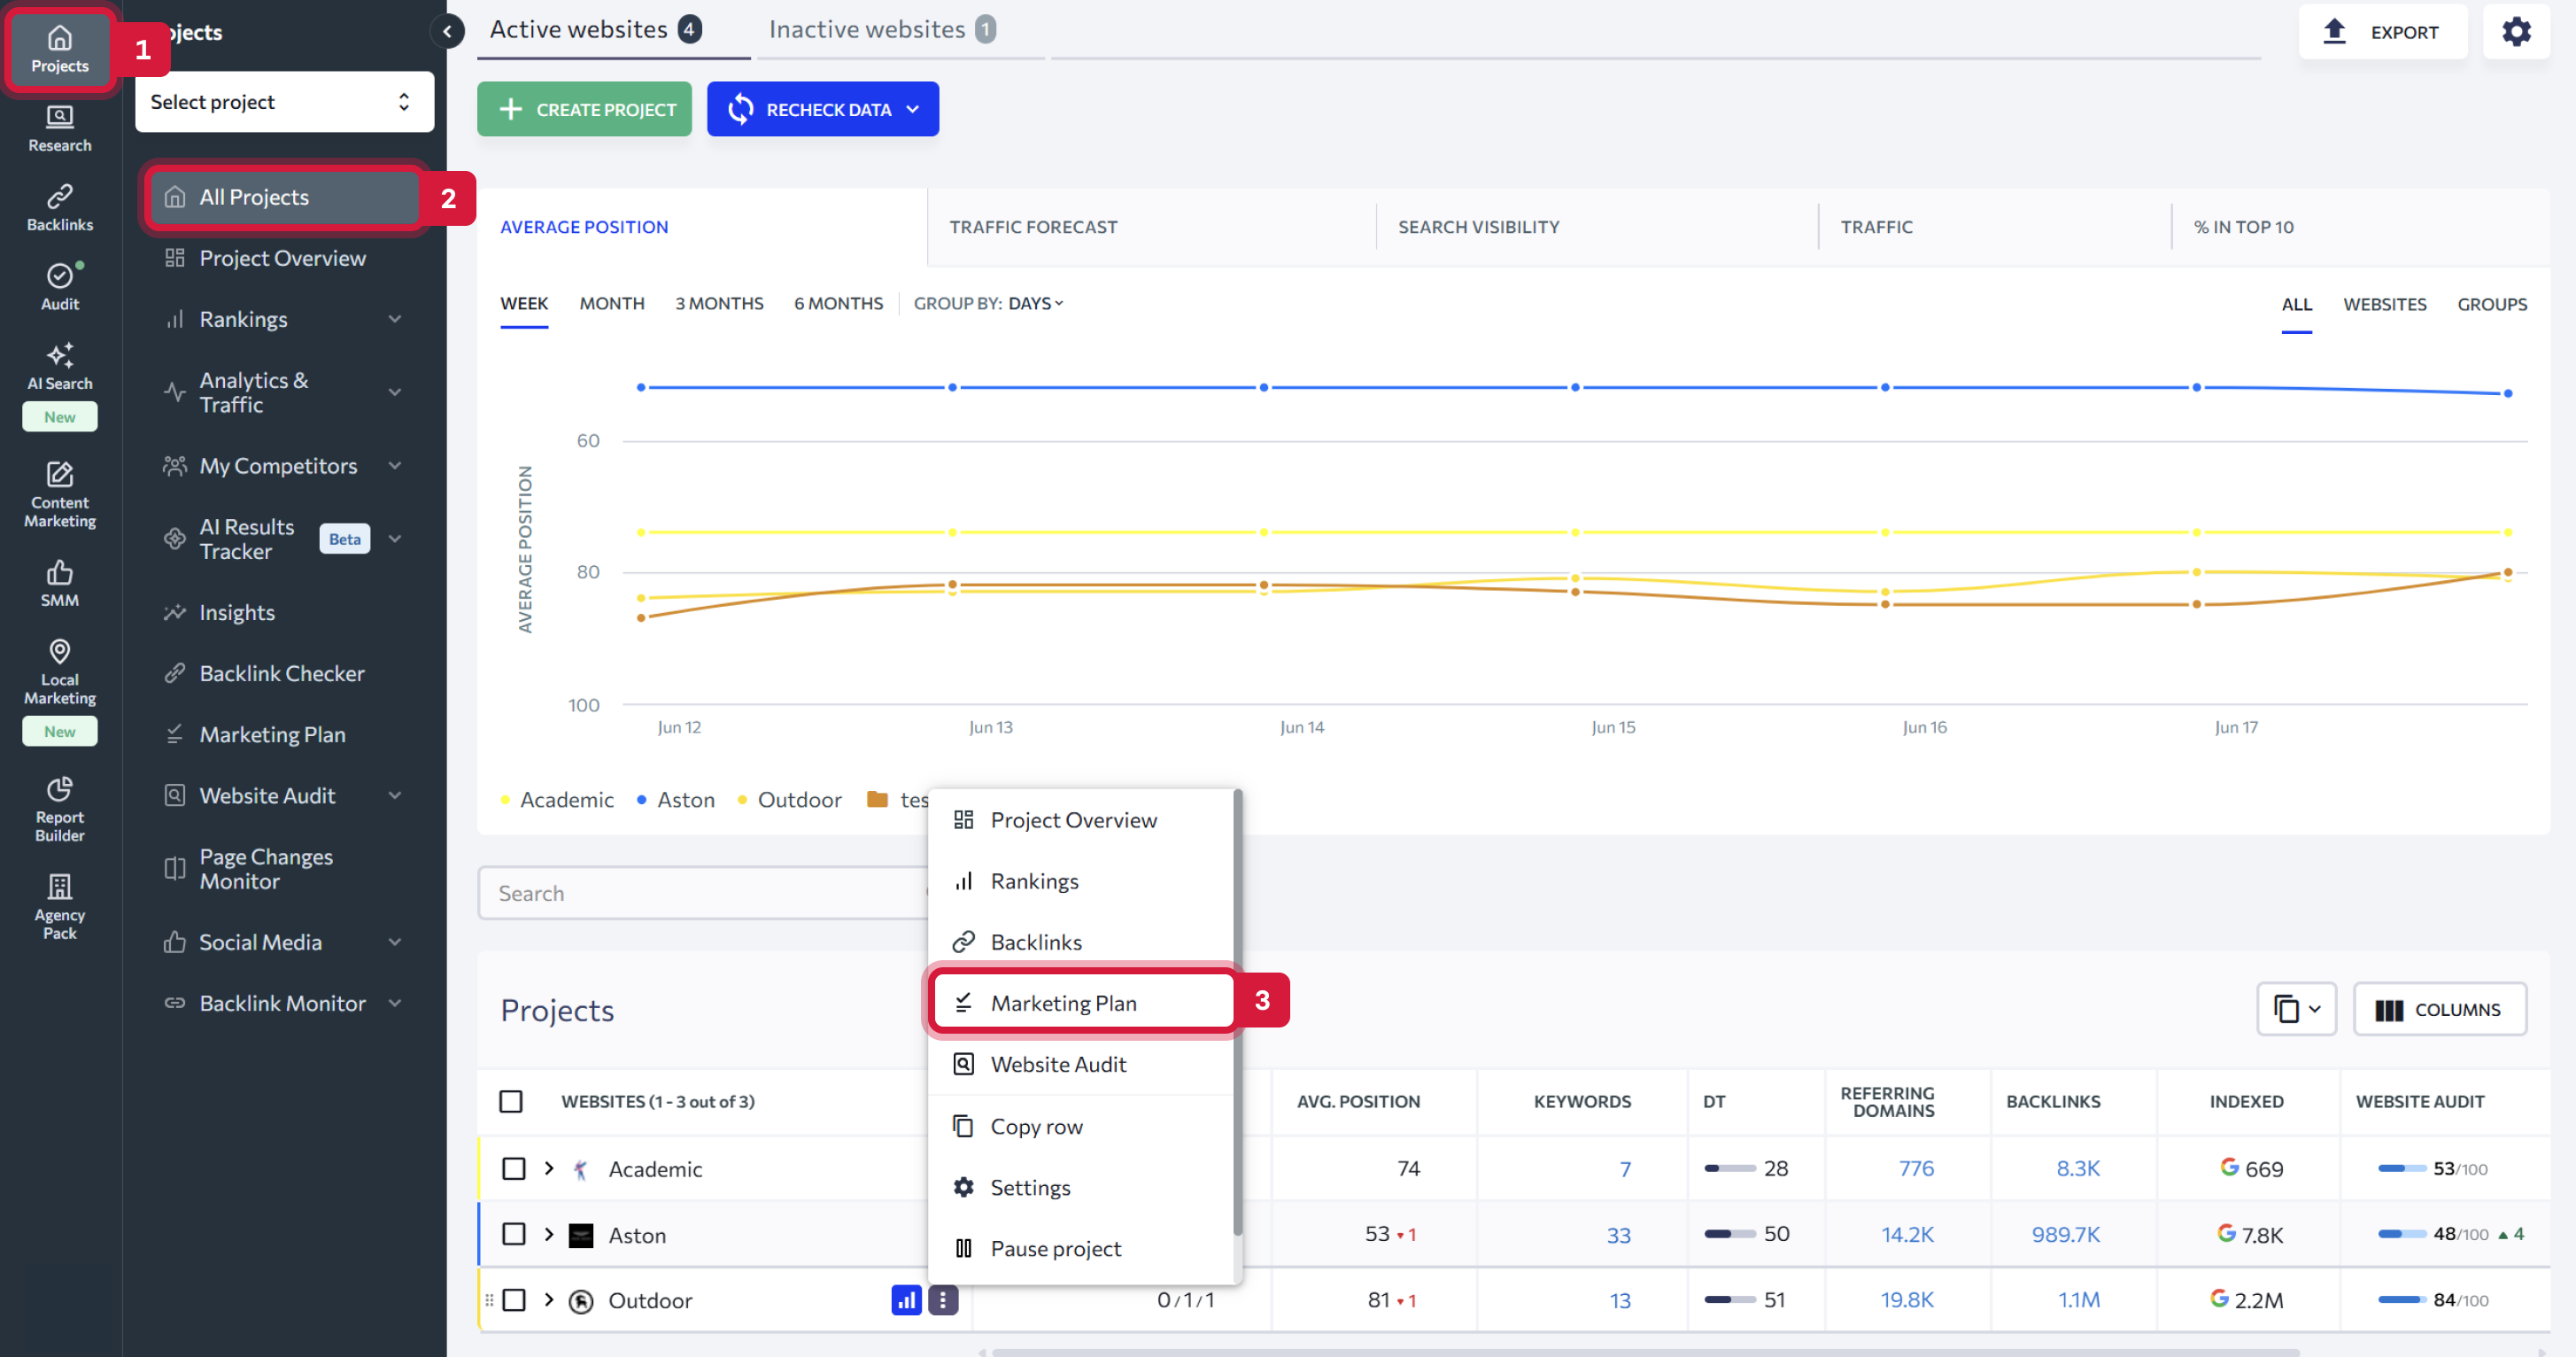The image size is (2576, 1357).
Task: Click the test group folder icon in legend
Action: (877, 799)
